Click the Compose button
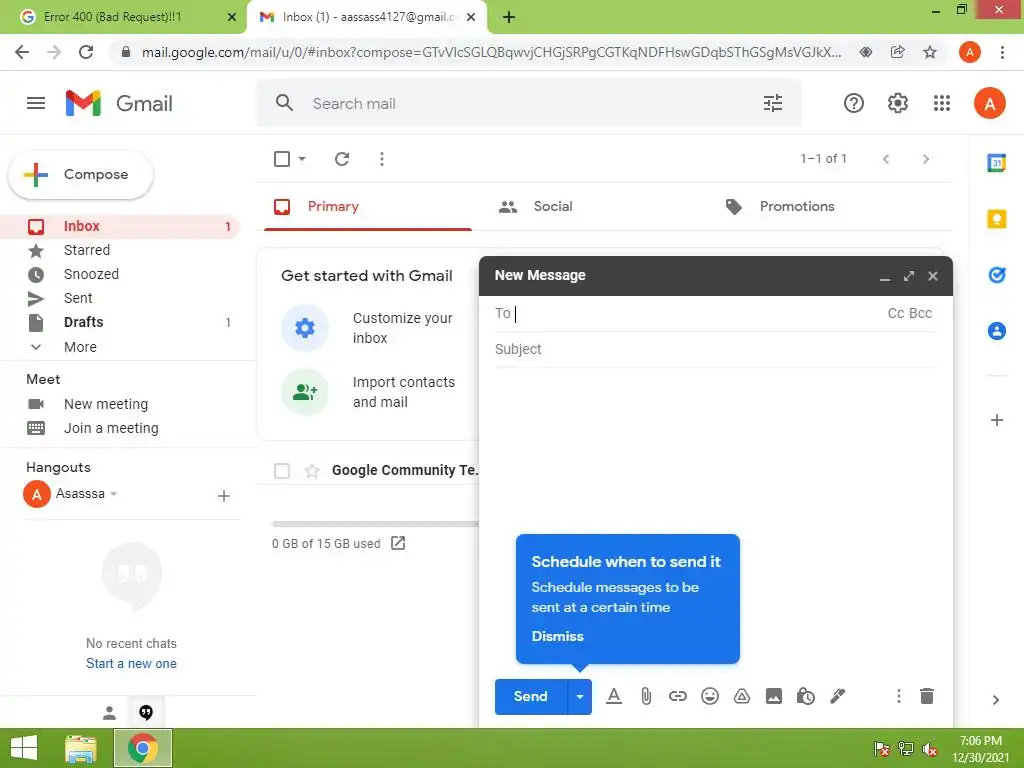1024x768 pixels. (80, 174)
